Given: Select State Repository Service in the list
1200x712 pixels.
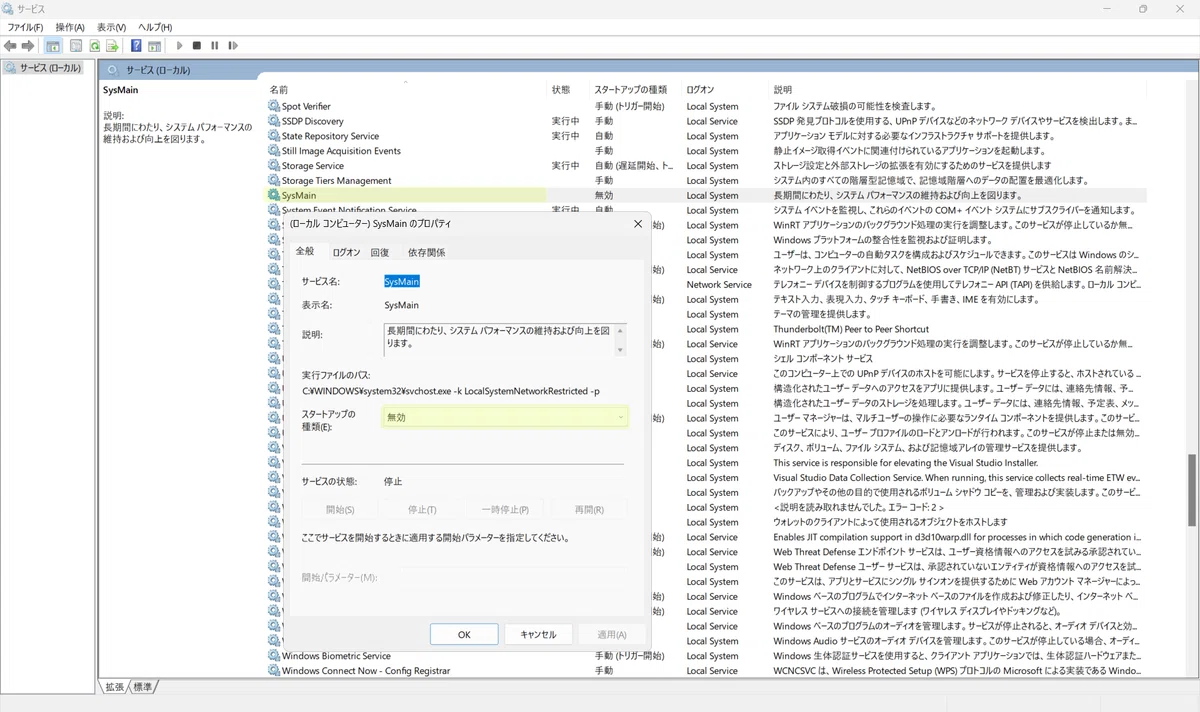Looking at the screenshot, I should pos(330,136).
